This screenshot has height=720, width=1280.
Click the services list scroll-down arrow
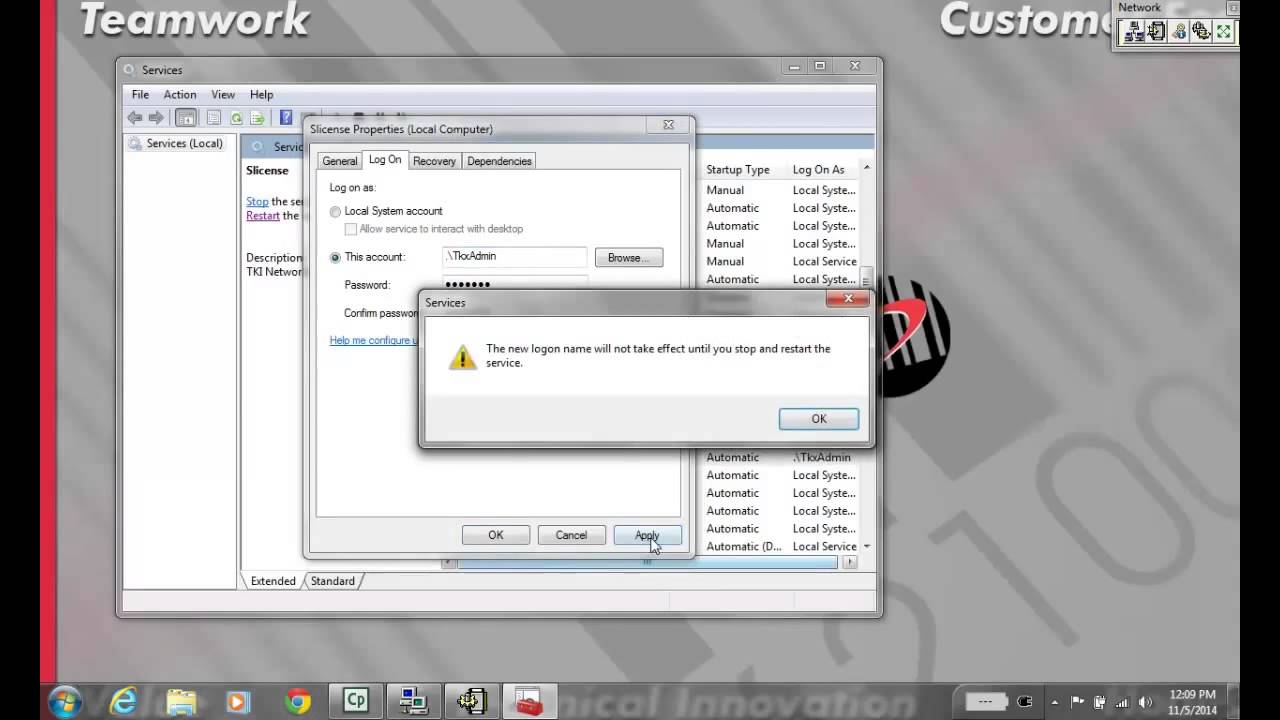coord(866,546)
